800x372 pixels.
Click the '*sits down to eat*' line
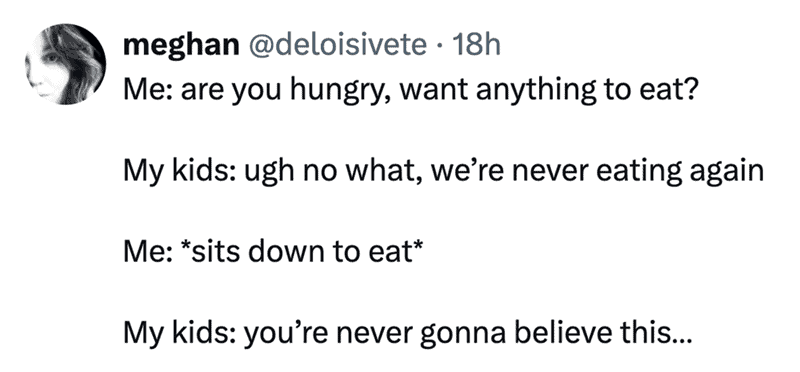click(273, 253)
